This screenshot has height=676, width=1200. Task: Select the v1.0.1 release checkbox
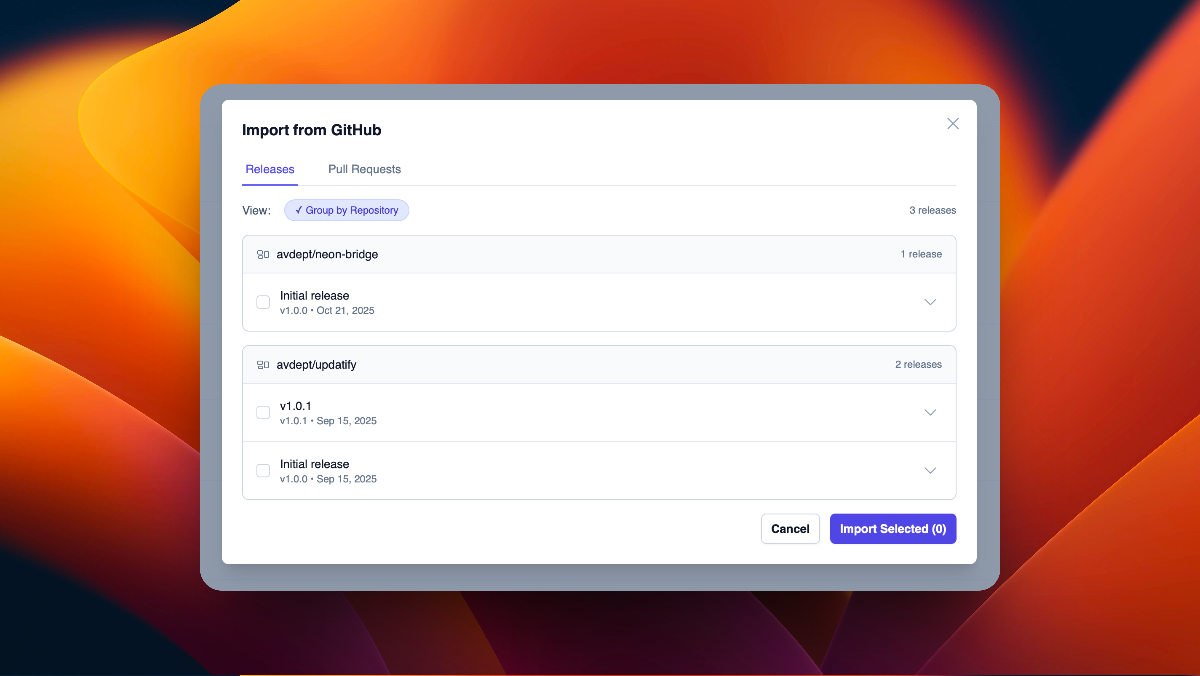263,412
